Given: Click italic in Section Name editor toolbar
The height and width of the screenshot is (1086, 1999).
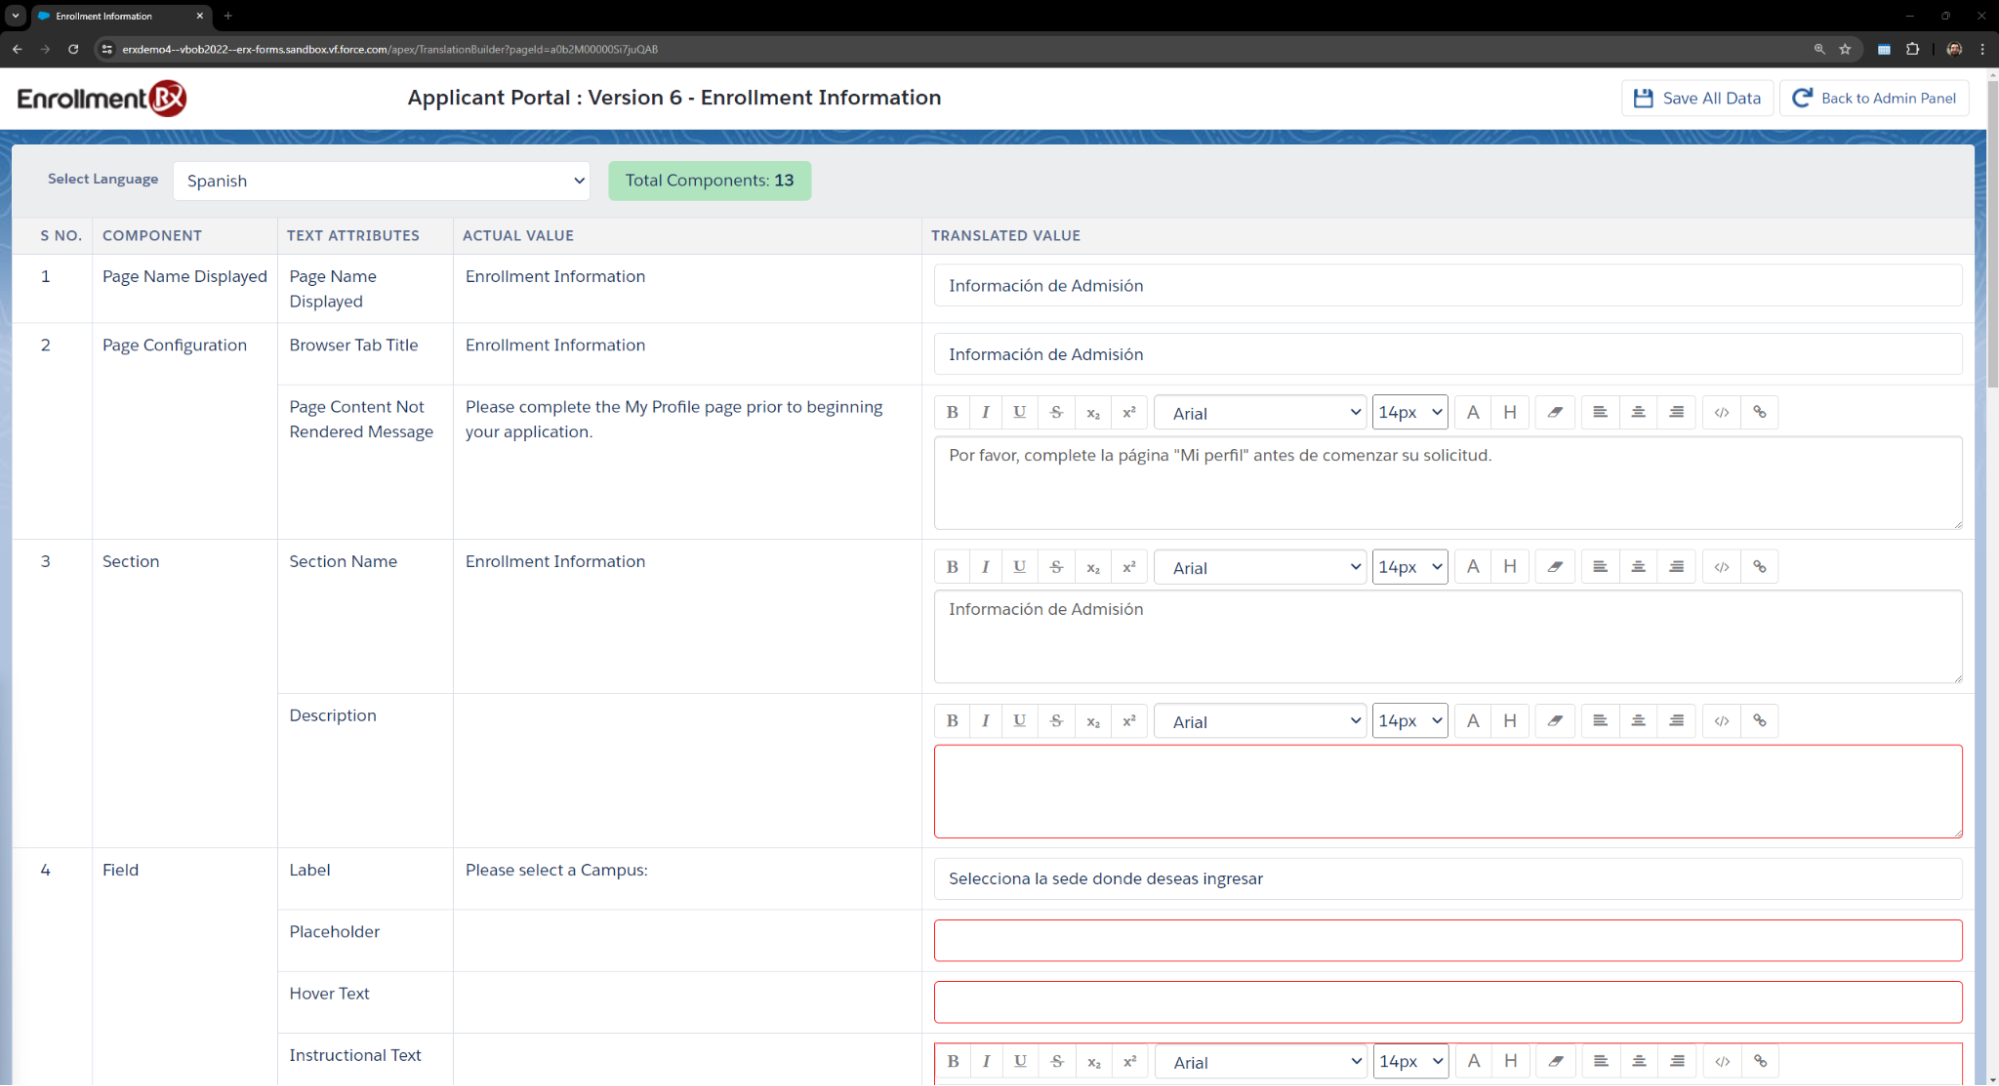Looking at the screenshot, I should coord(986,567).
